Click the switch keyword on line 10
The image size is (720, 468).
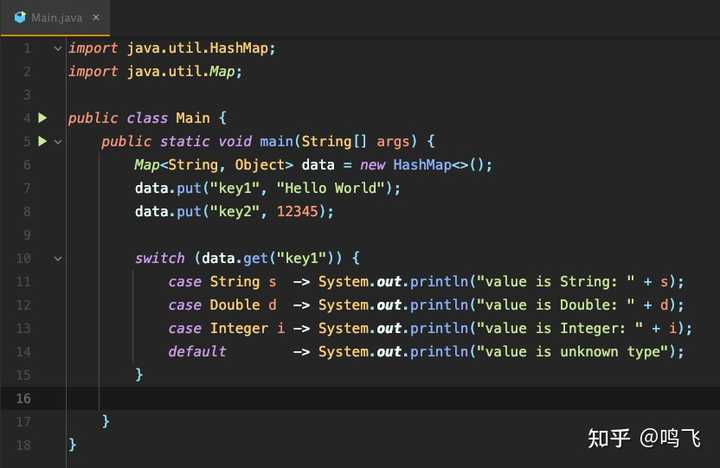[x=159, y=258]
